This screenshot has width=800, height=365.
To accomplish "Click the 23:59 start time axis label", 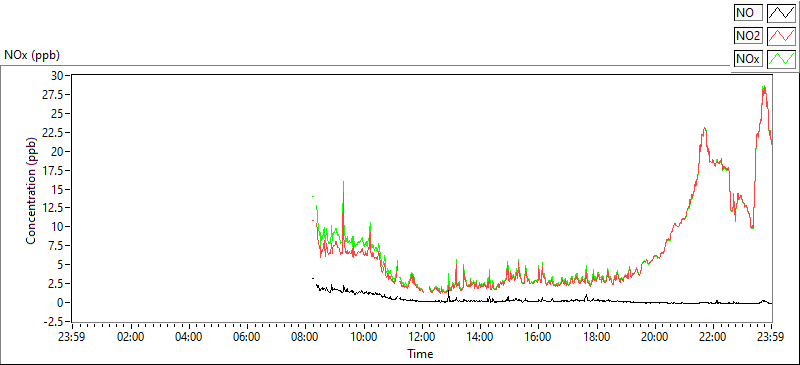I will coord(73,337).
